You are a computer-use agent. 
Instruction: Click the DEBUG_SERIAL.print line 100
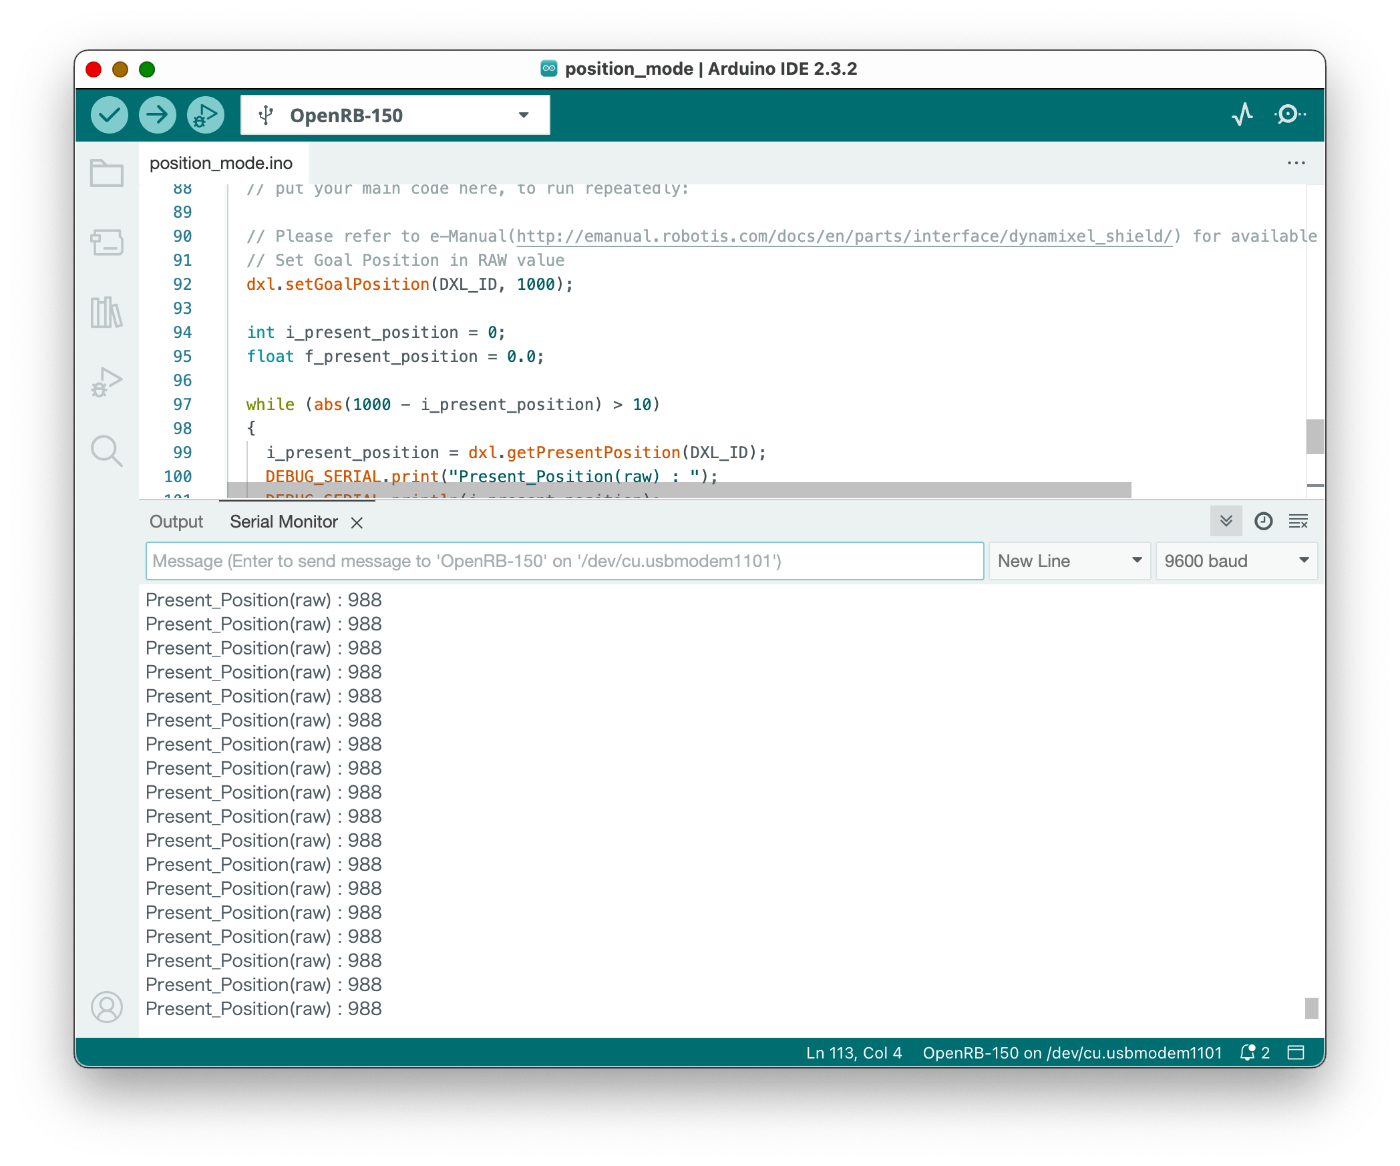click(x=492, y=476)
